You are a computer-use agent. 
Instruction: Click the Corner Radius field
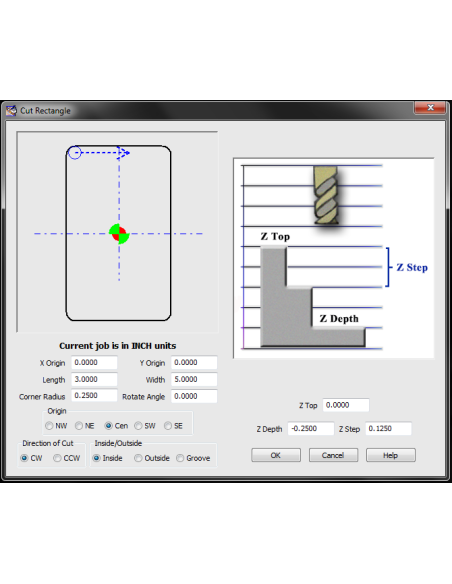click(94, 396)
